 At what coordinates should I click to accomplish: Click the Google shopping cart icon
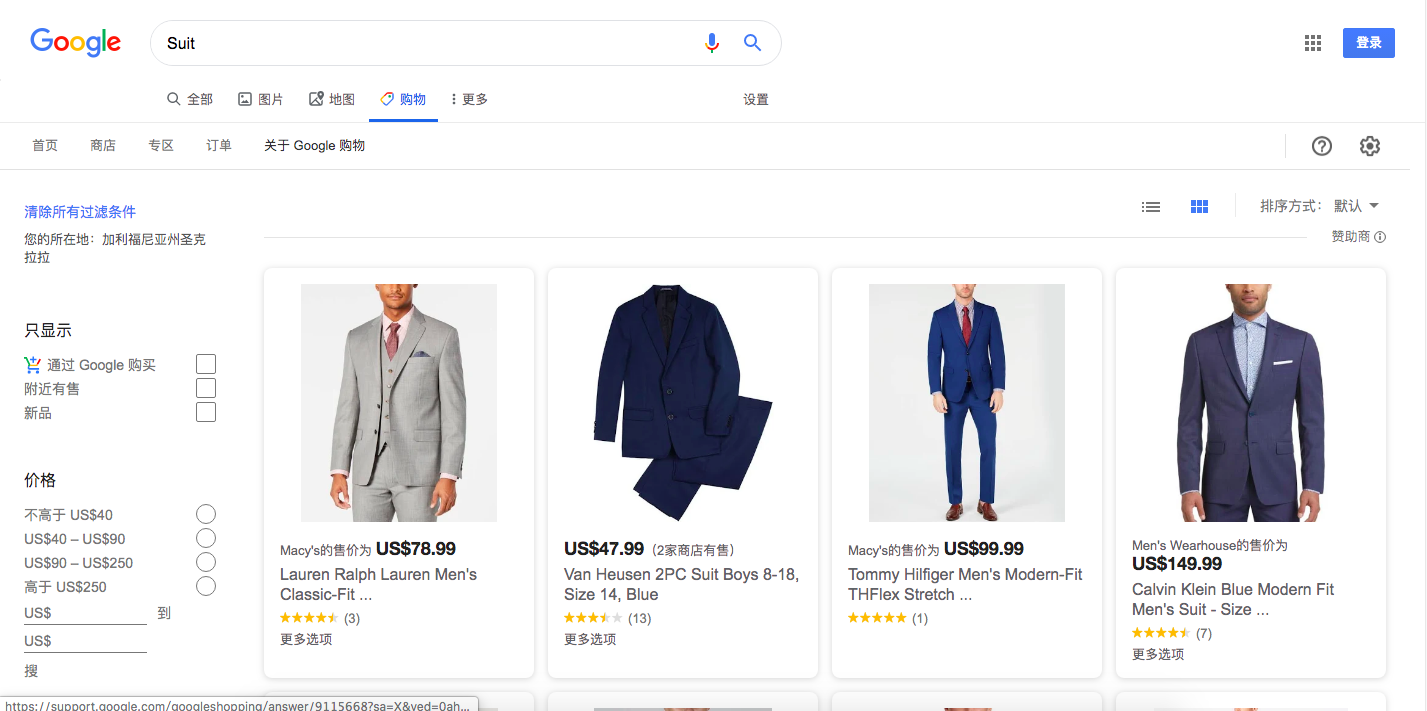[33, 365]
